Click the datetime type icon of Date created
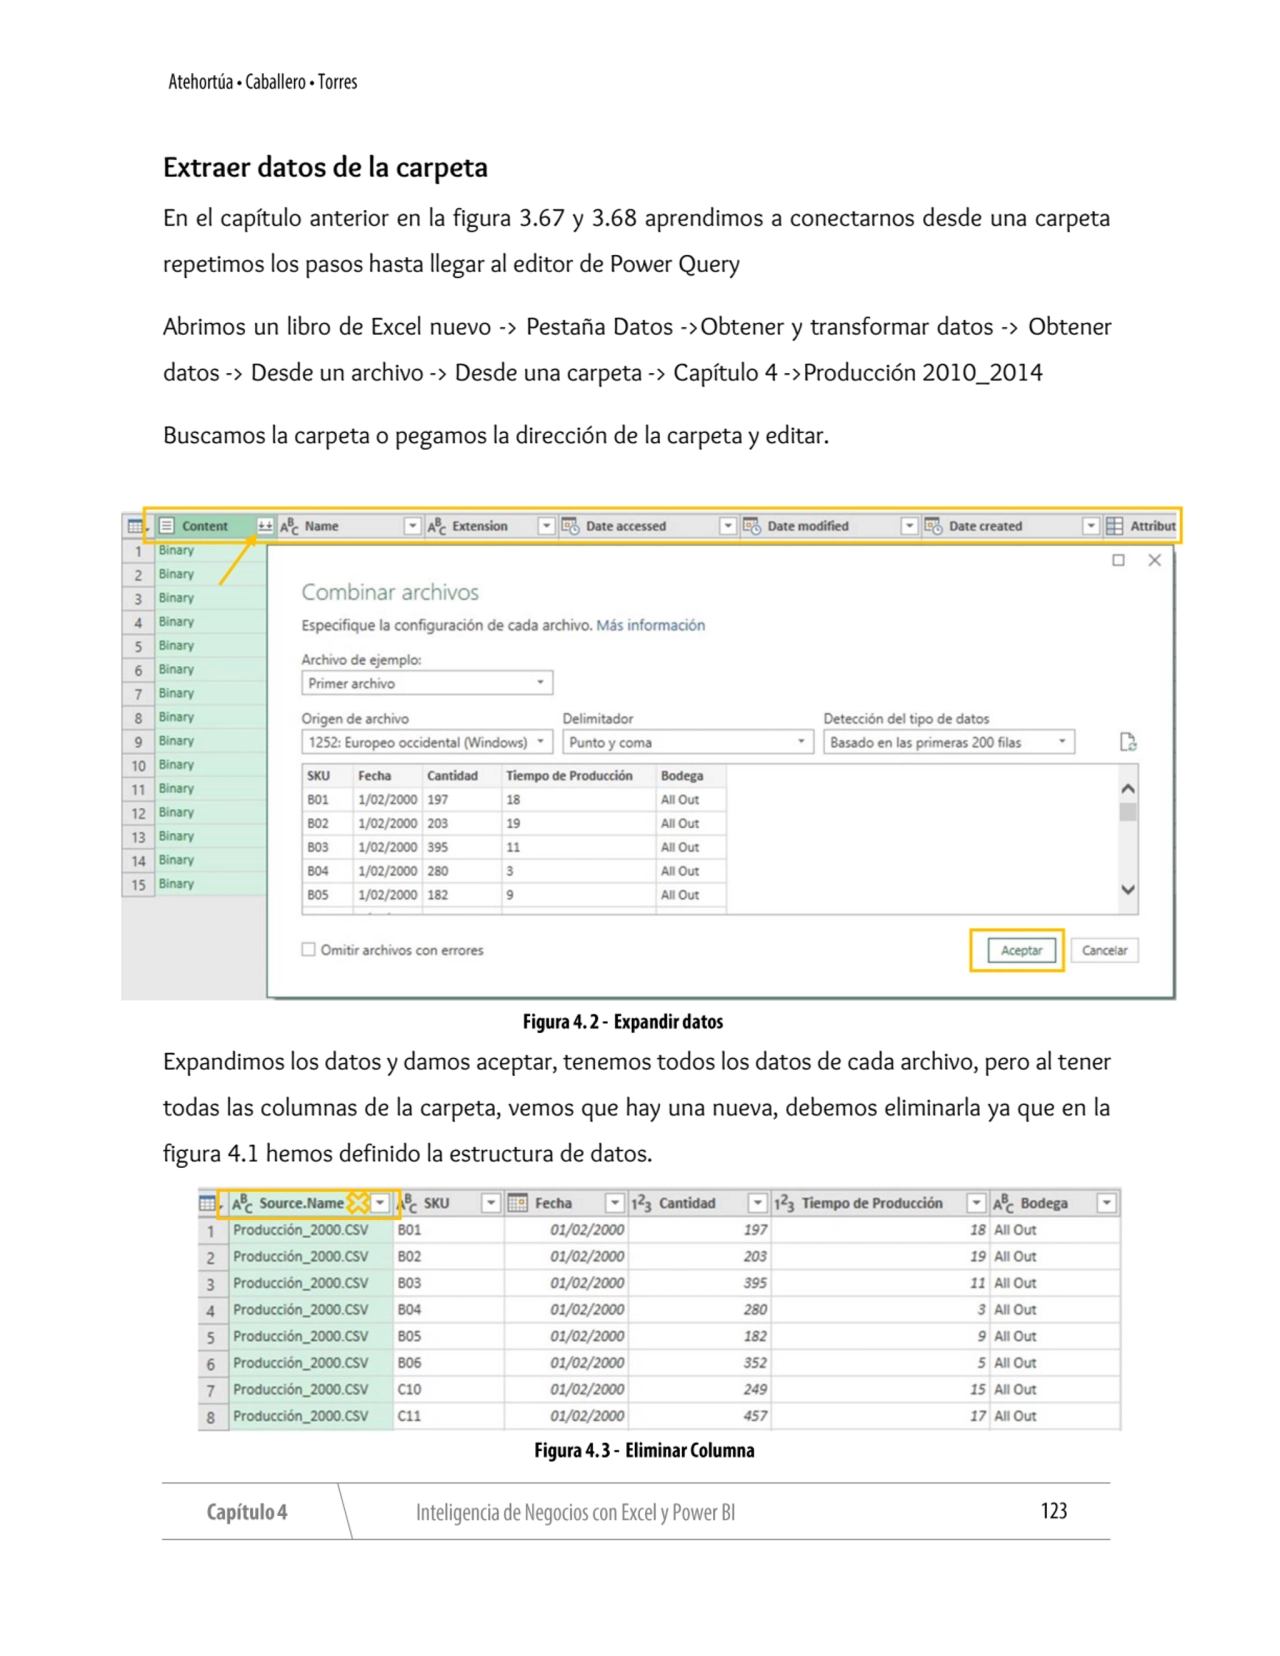The image size is (1280, 1656). coord(933,526)
